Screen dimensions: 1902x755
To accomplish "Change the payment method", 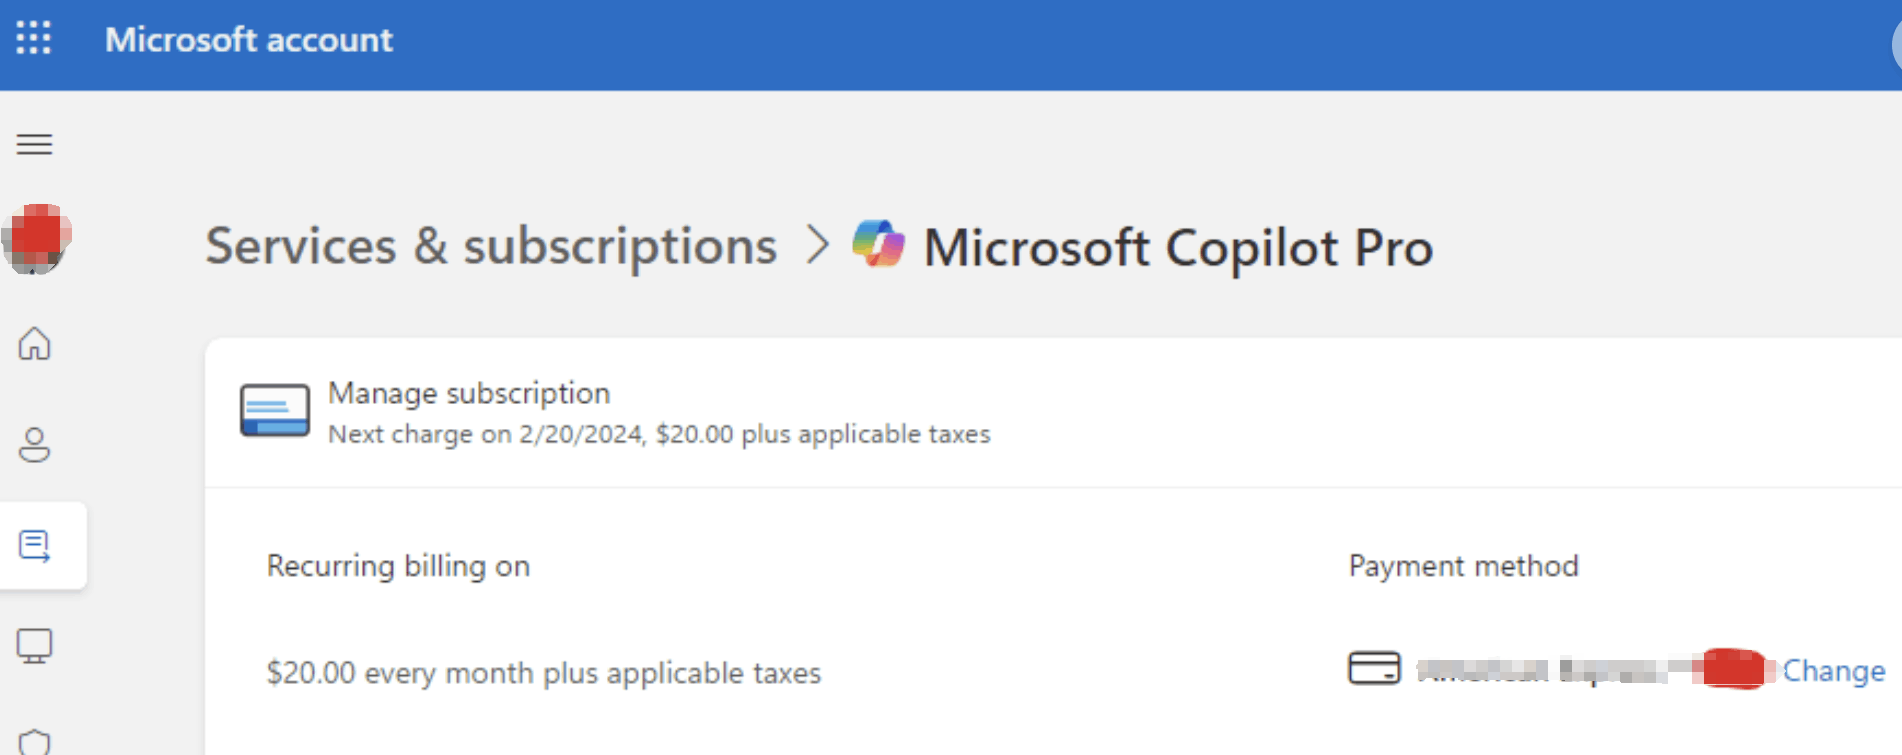I will (1833, 670).
